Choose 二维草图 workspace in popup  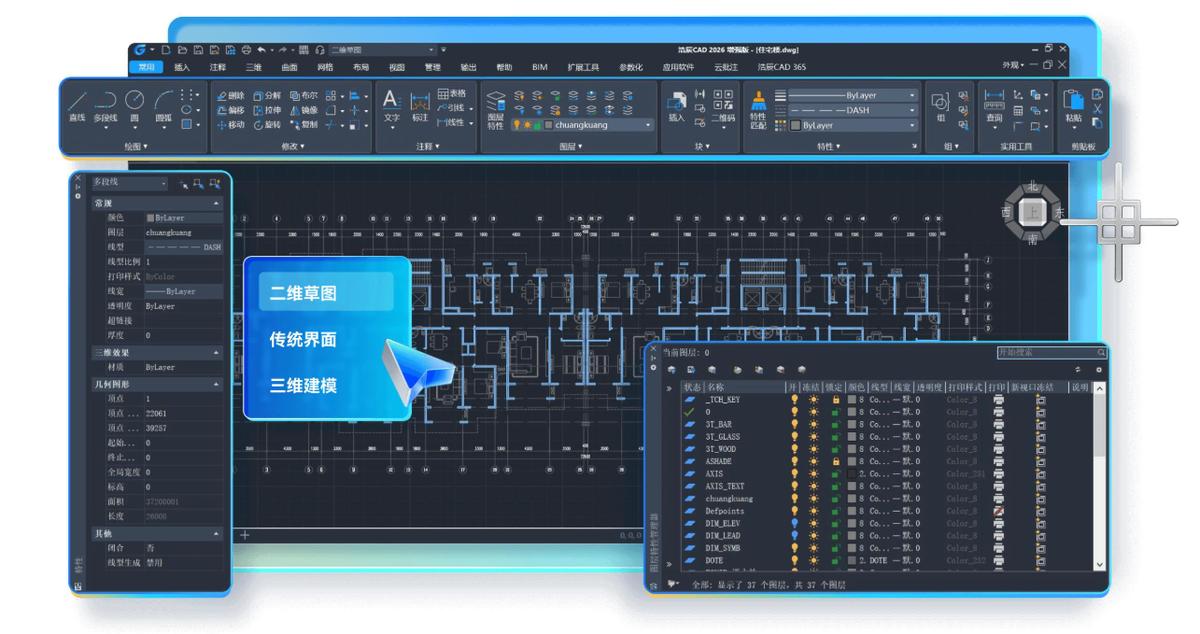326,293
